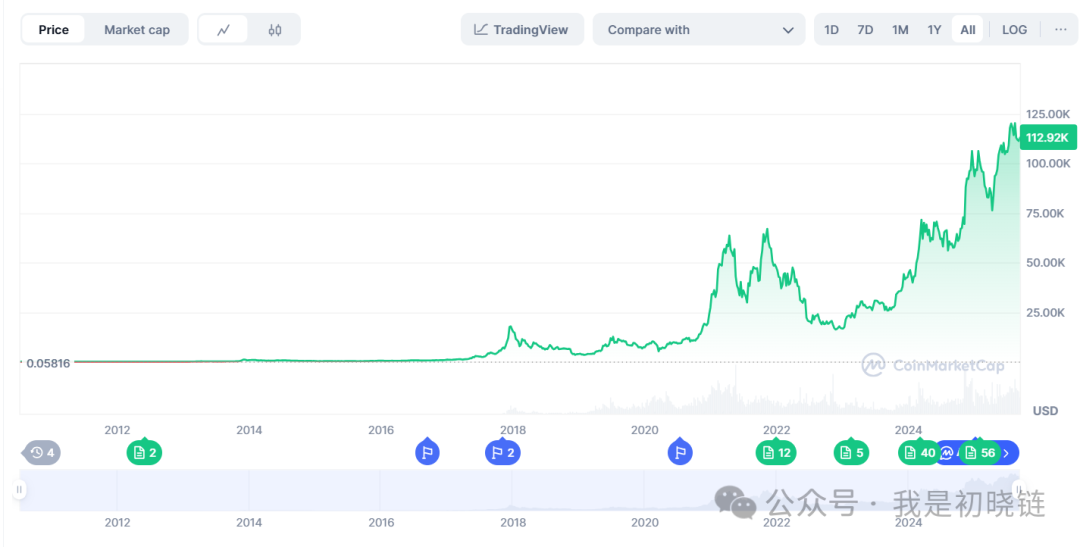
Task: Select the 1Y time range
Action: [934, 30]
